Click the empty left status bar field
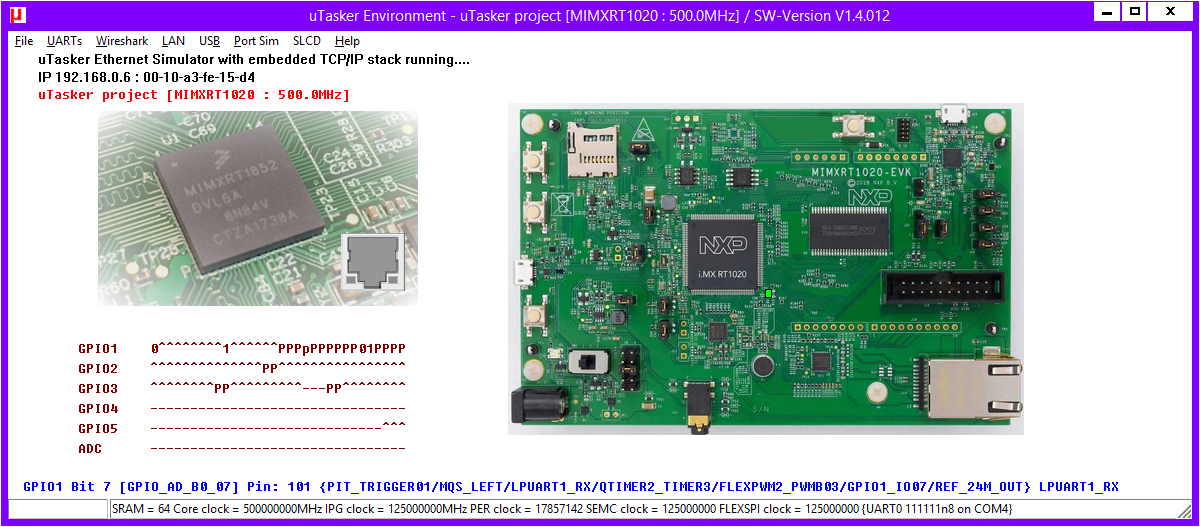The height and width of the screenshot is (527, 1200). (x=58, y=510)
